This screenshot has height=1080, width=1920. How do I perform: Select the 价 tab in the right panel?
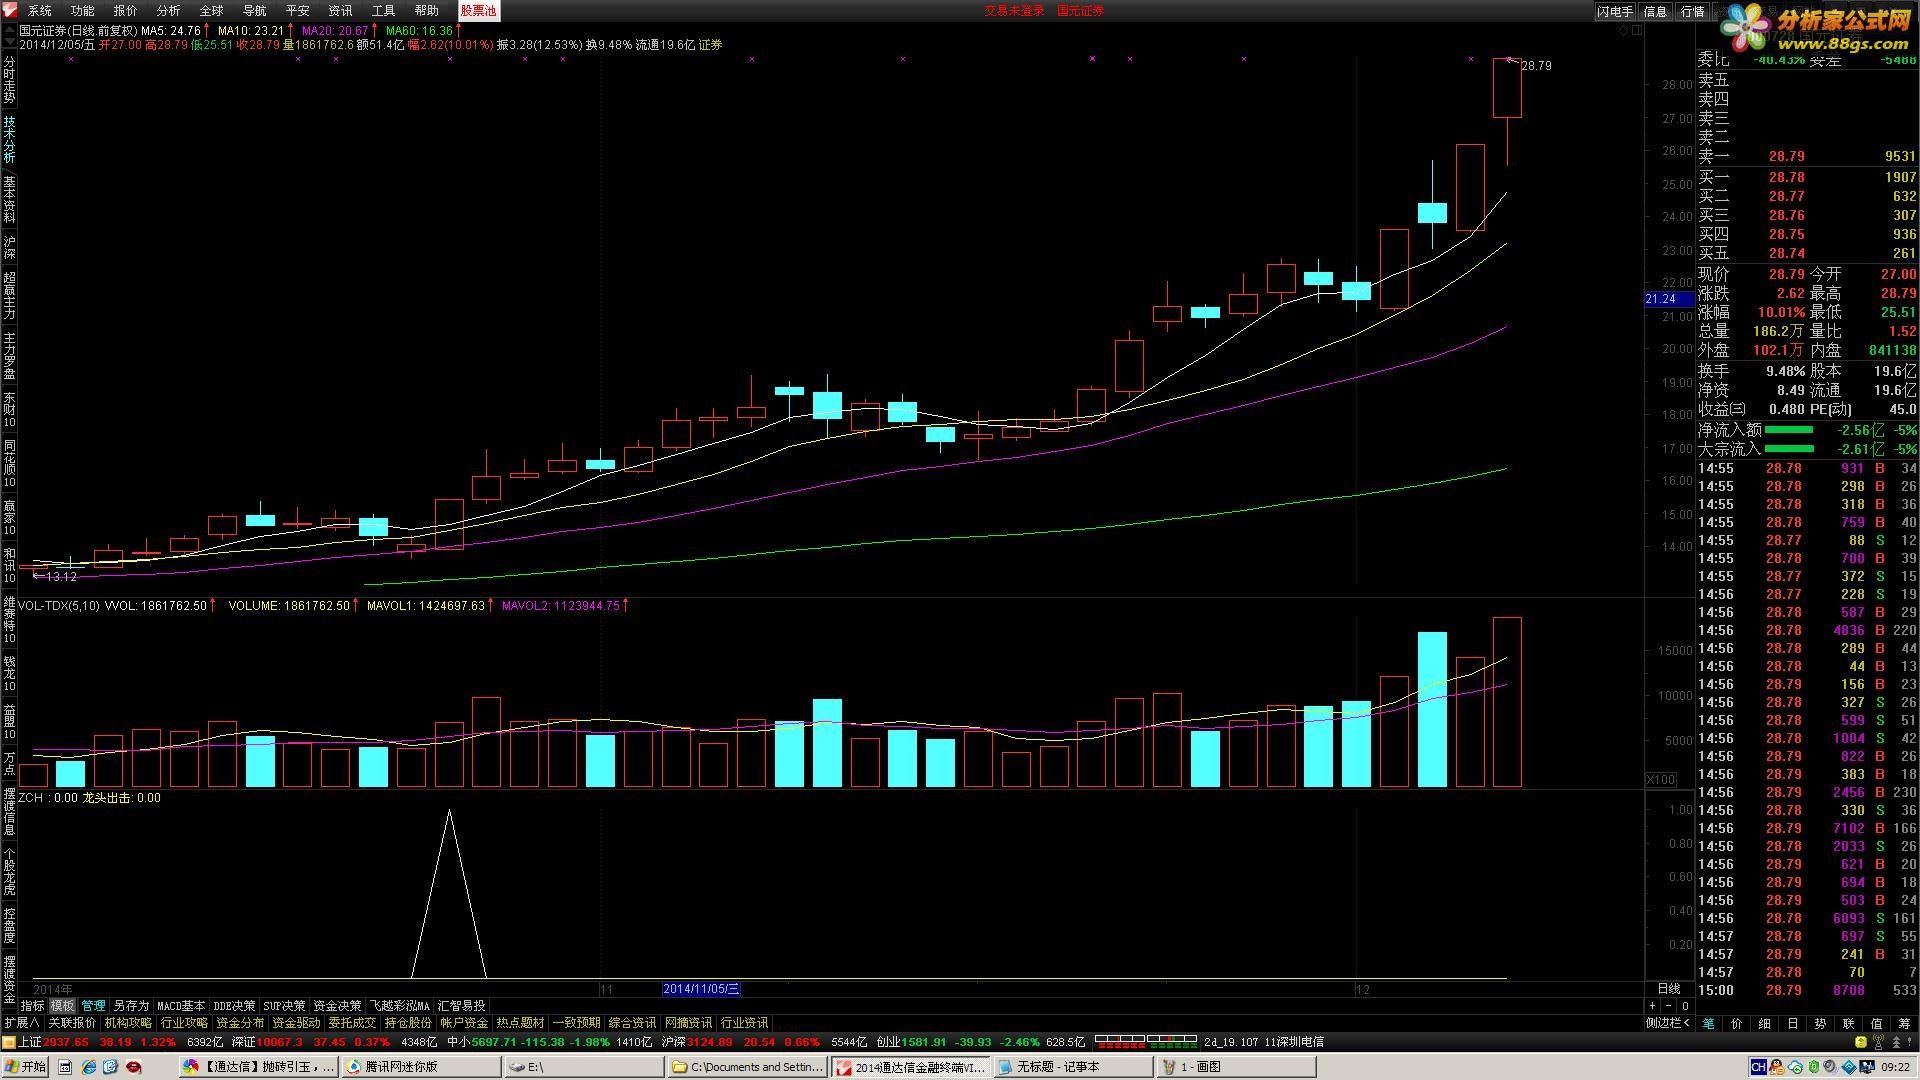[1736, 1023]
